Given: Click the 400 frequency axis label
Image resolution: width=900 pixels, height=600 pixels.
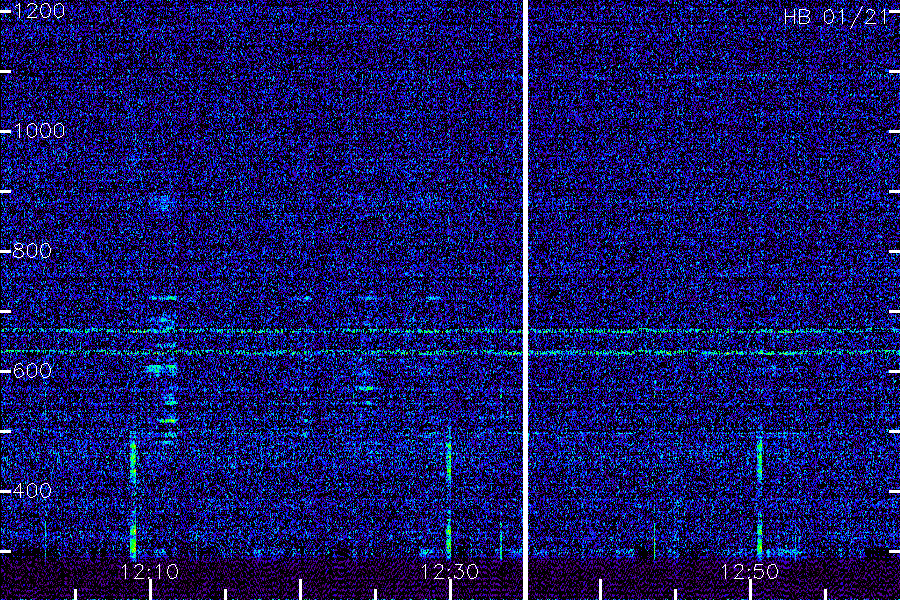Looking at the screenshot, I should tap(32, 491).
